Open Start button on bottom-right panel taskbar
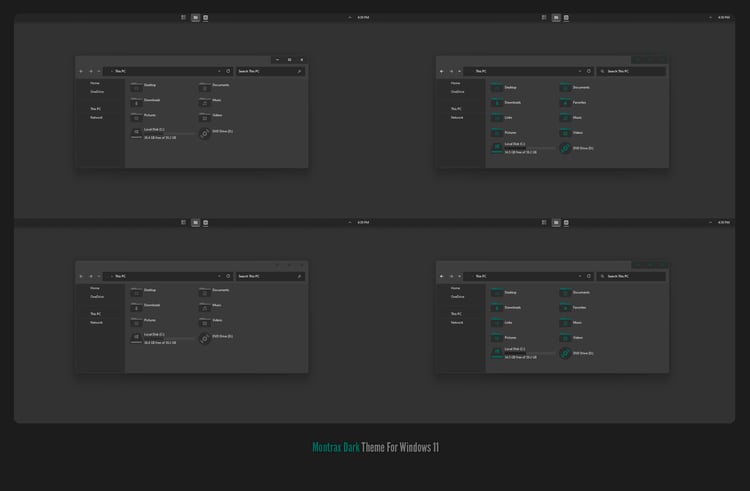 (544, 223)
